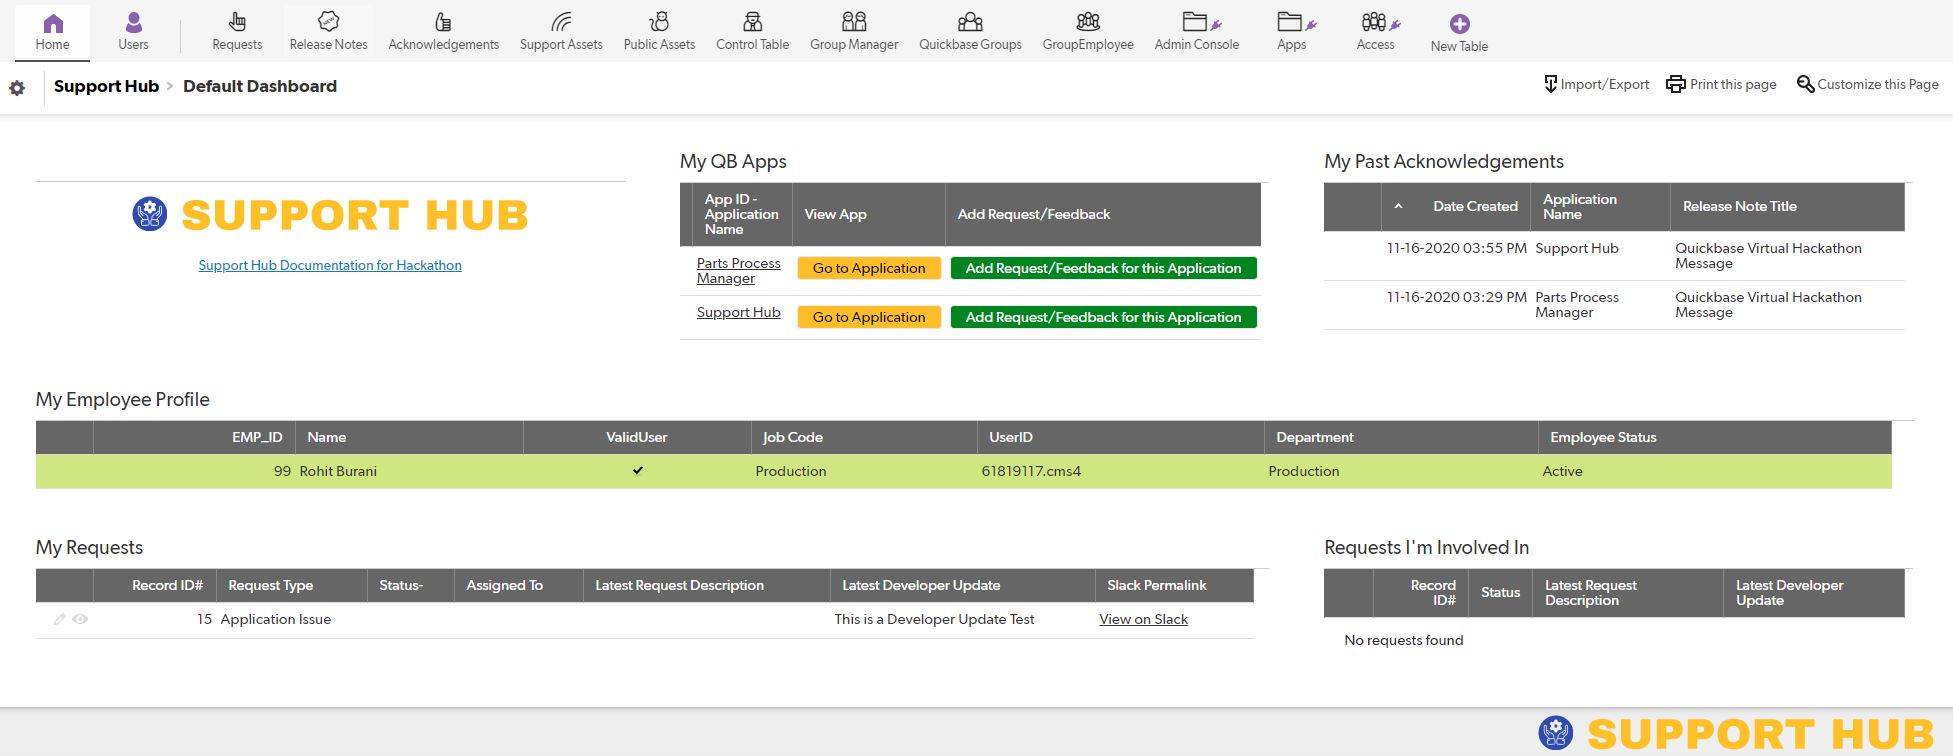
Task: Open the Support Hub app link in My QB Apps
Action: [739, 312]
